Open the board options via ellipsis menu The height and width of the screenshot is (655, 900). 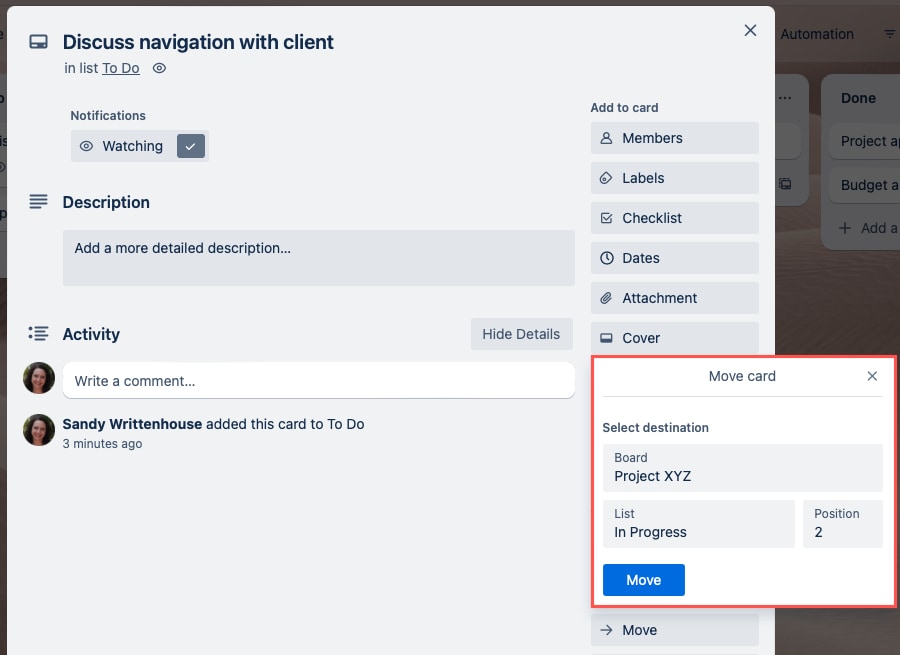tap(786, 96)
